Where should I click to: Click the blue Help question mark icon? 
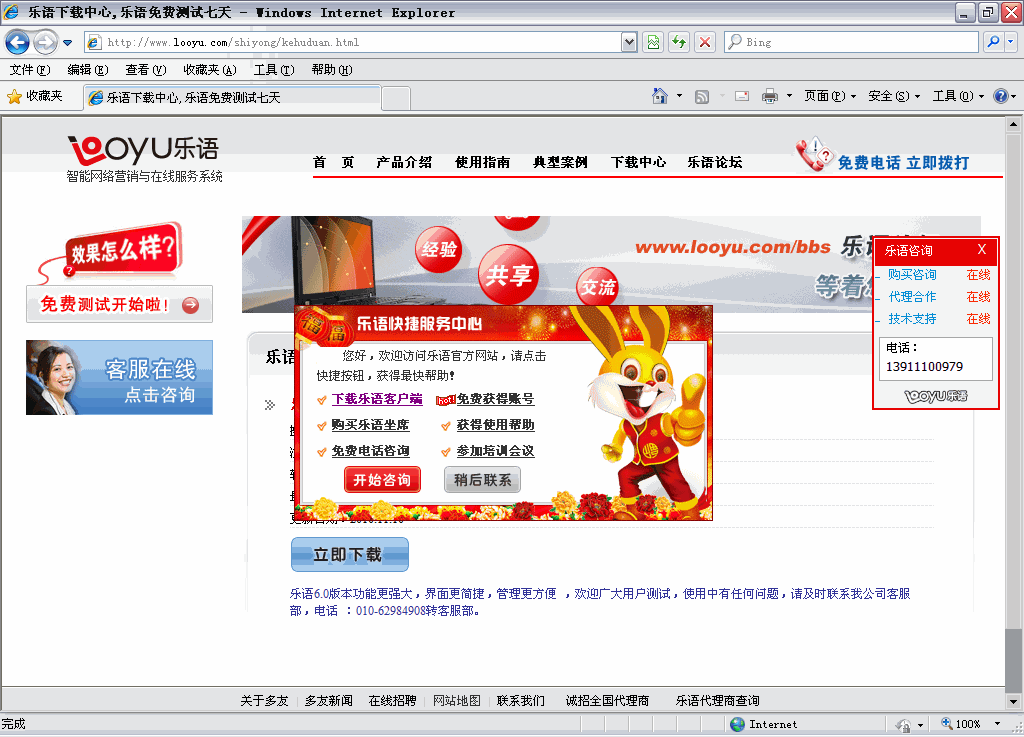point(1000,97)
